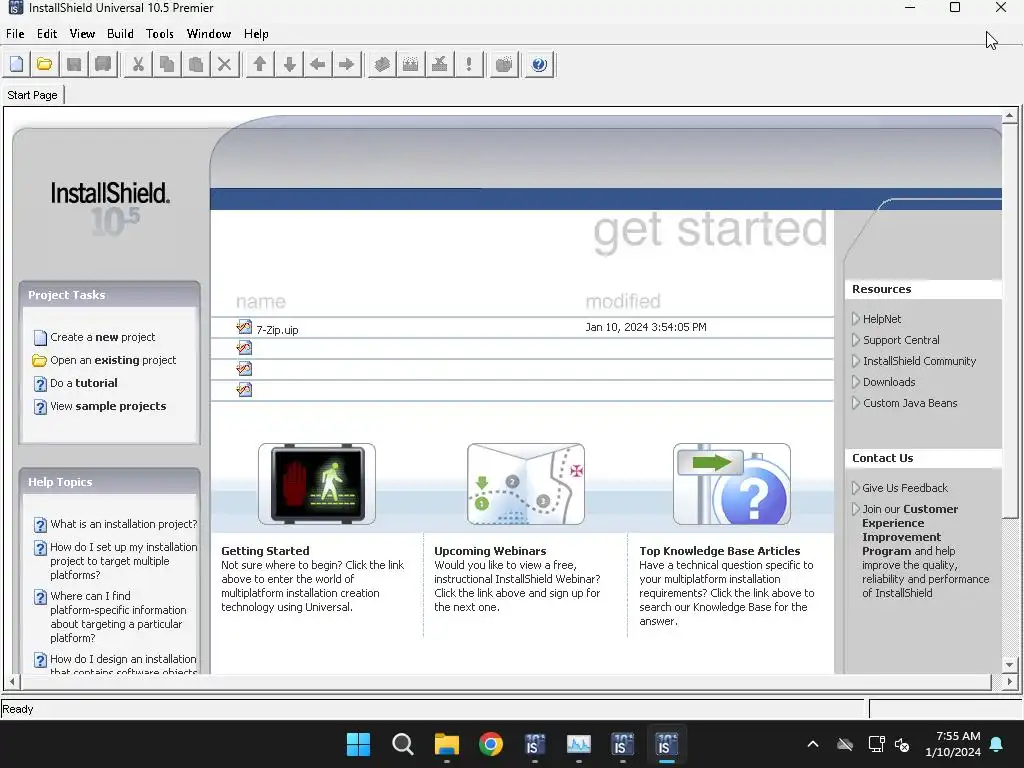Viewport: 1024px width, 768px height.
Task: Click the Save All toolbar icon
Action: pyautogui.click(x=103, y=64)
